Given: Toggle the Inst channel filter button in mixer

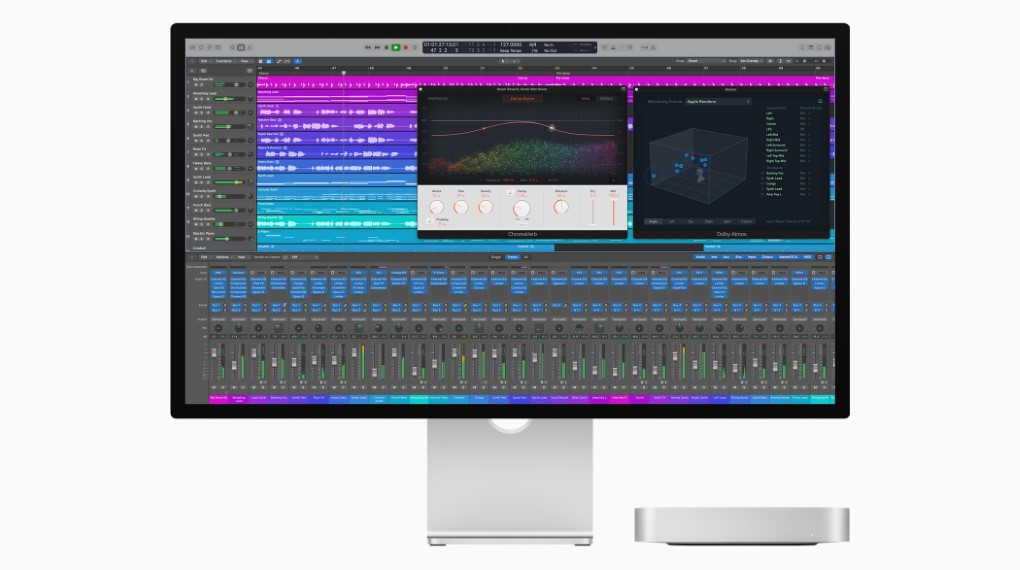Looking at the screenshot, I should tap(714, 257).
